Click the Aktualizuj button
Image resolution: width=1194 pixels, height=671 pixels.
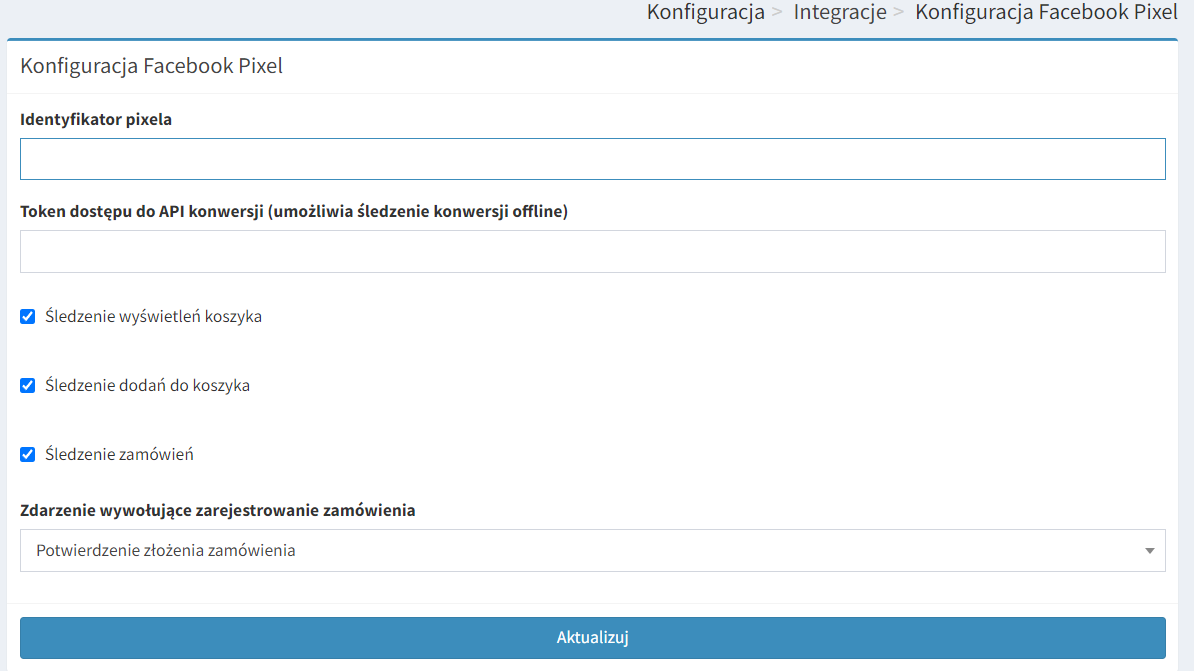pos(592,637)
